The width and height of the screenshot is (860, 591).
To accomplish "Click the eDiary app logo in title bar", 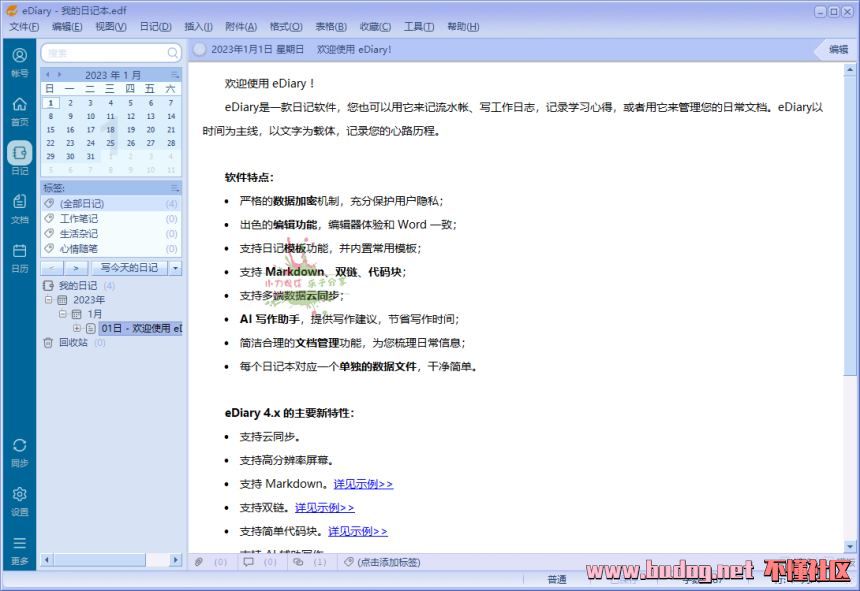I will pos(12,10).
